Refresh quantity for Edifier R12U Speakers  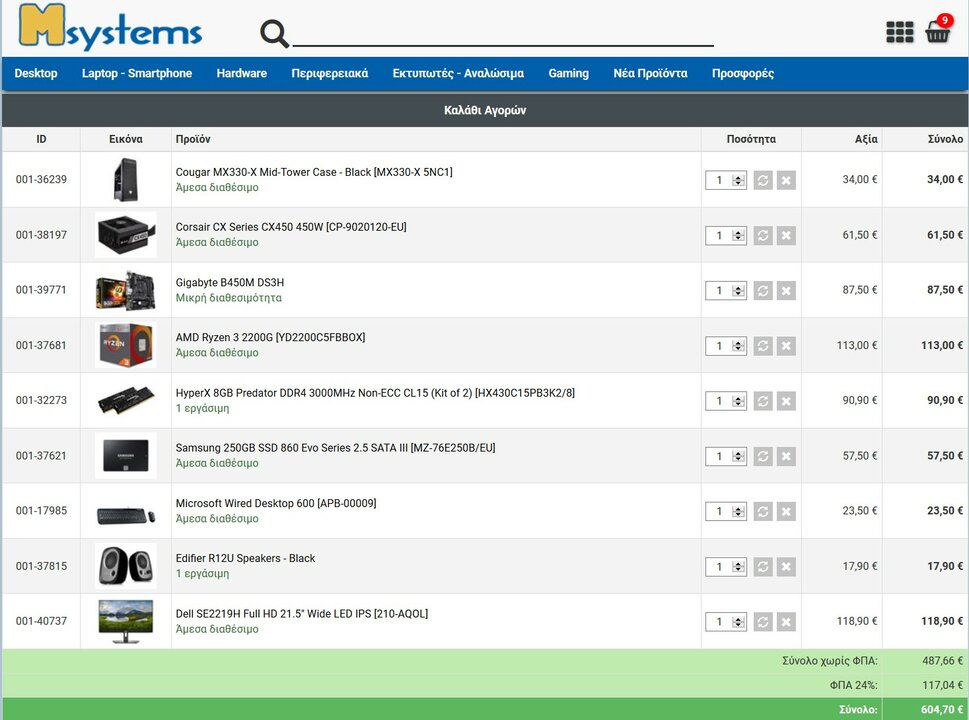763,567
